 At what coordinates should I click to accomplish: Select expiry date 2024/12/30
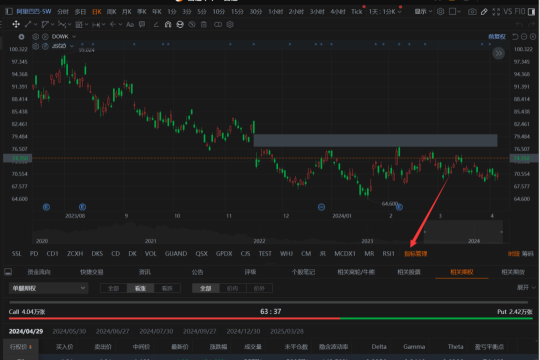coord(243,331)
